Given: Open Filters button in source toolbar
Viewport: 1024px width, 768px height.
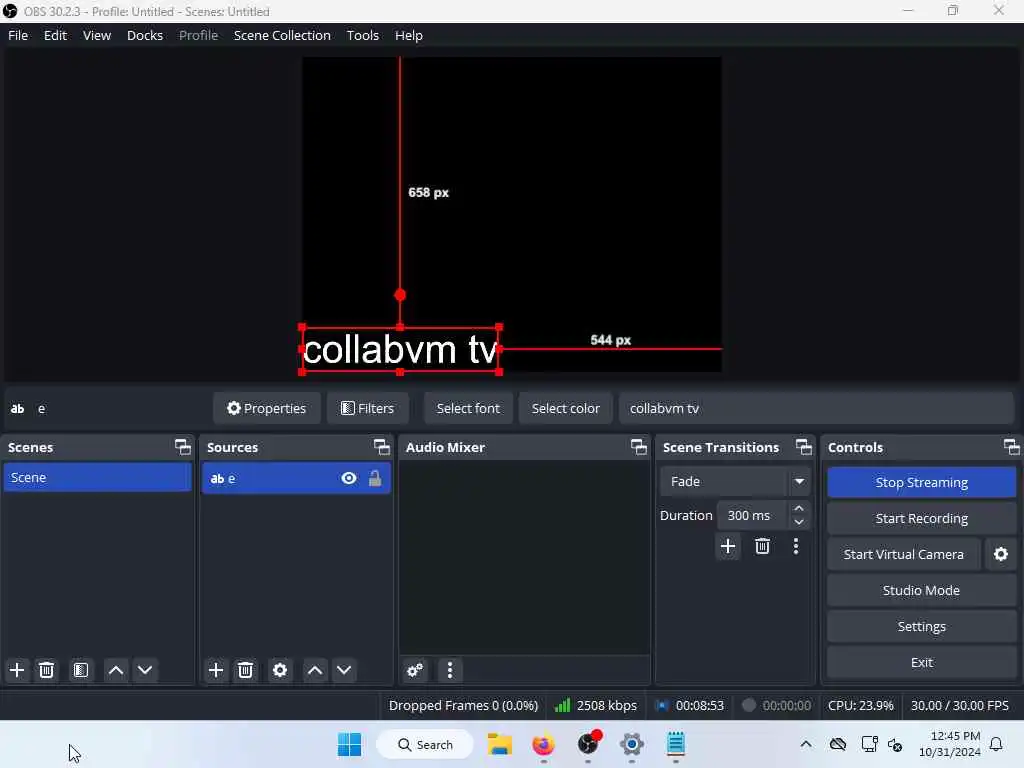Looking at the screenshot, I should click(368, 408).
